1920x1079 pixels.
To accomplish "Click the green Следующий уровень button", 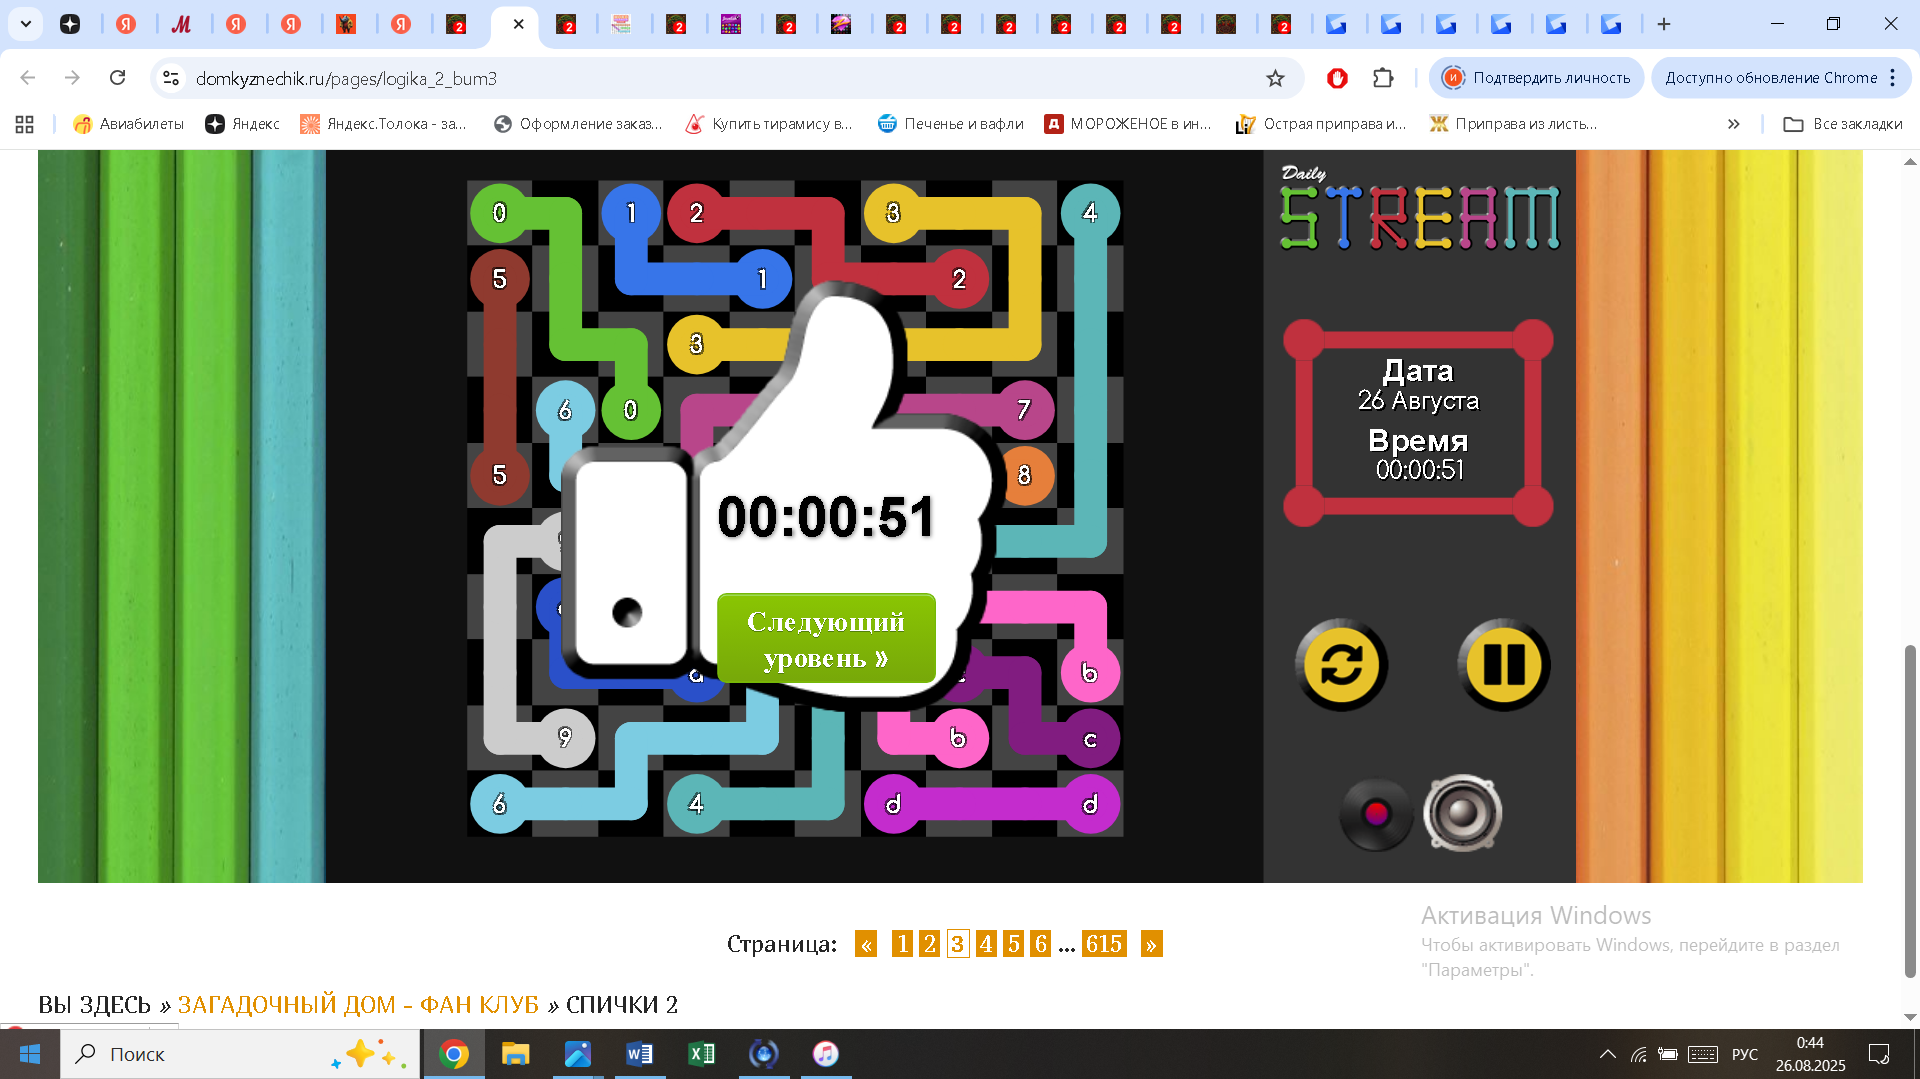I will point(826,639).
